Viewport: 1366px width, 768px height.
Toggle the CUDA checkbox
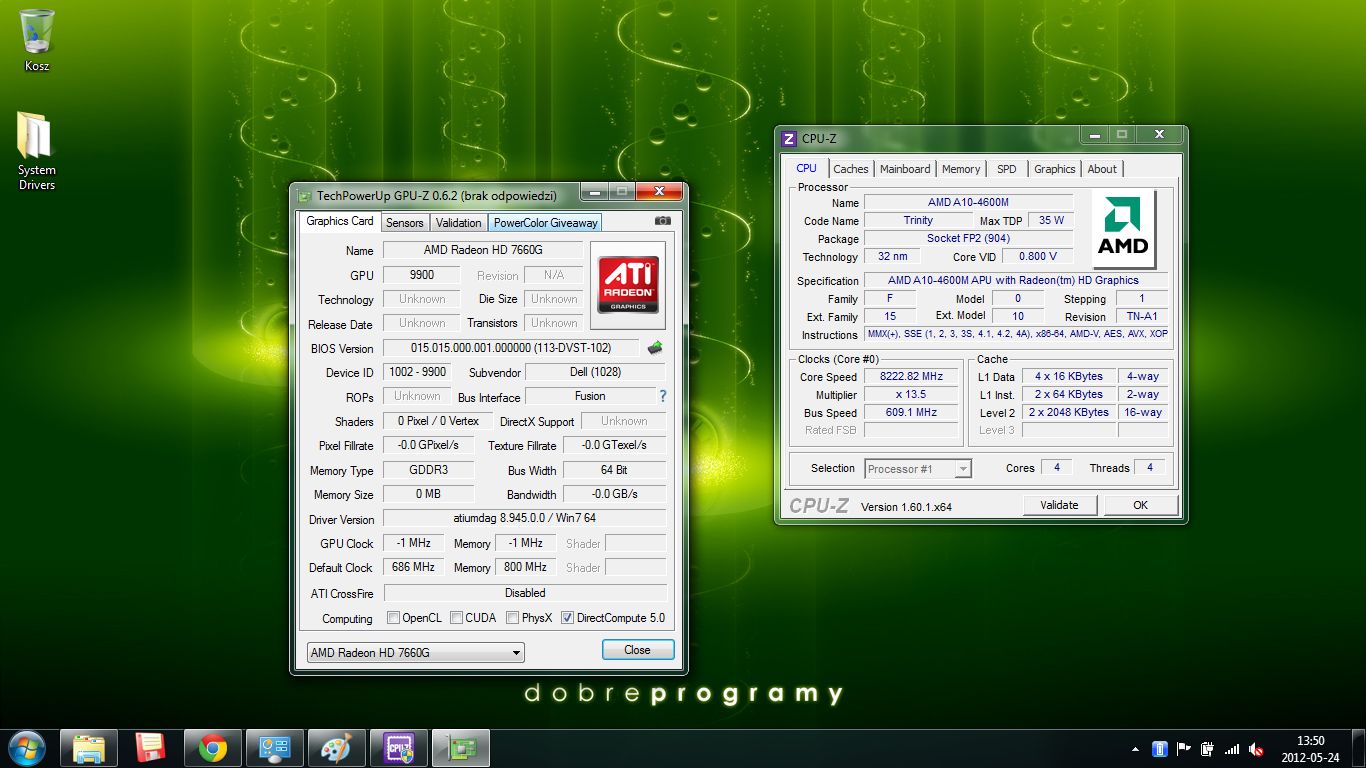pyautogui.click(x=456, y=618)
